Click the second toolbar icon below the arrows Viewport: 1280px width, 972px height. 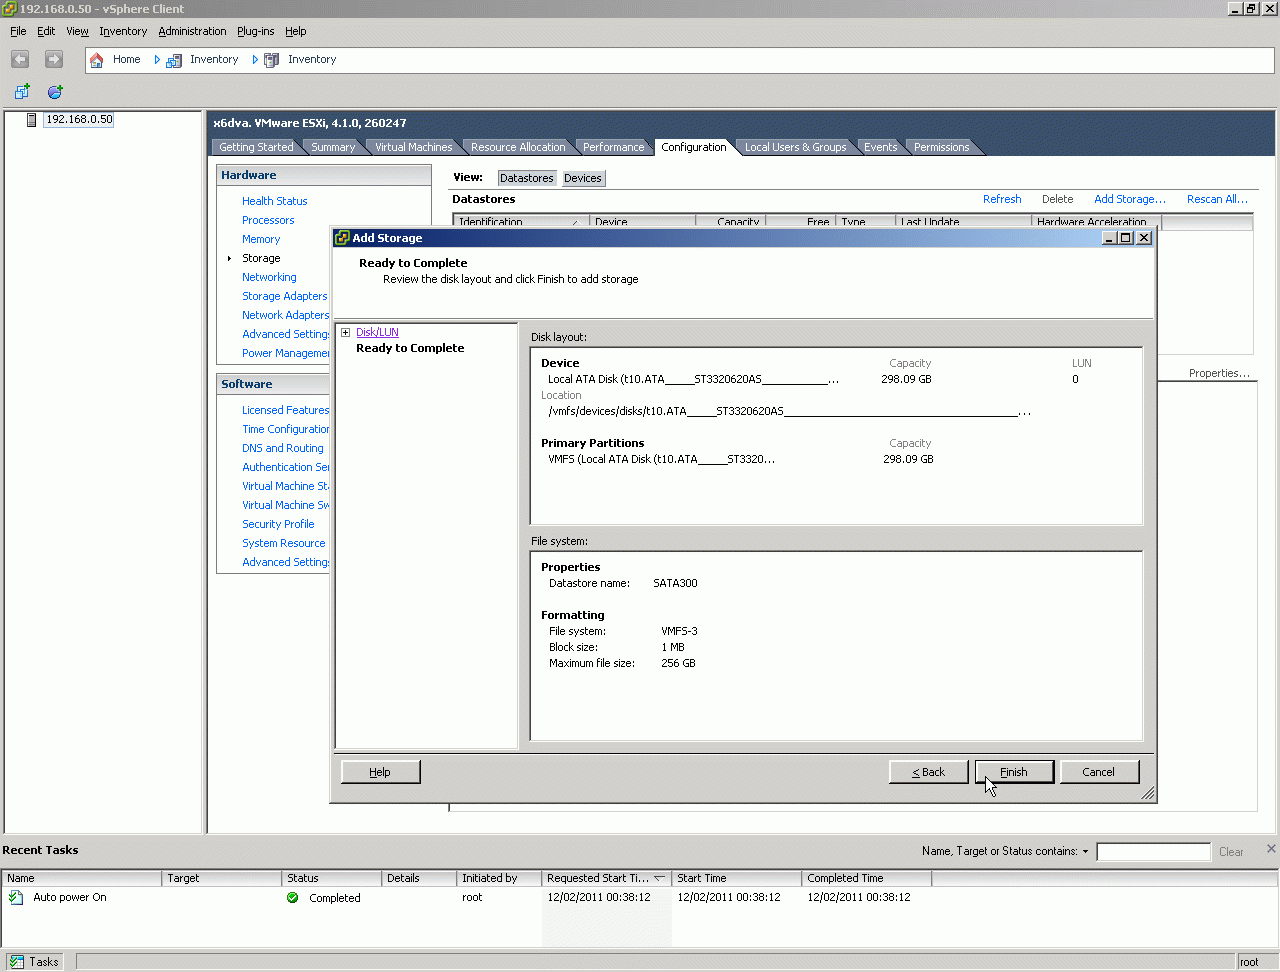click(55, 92)
